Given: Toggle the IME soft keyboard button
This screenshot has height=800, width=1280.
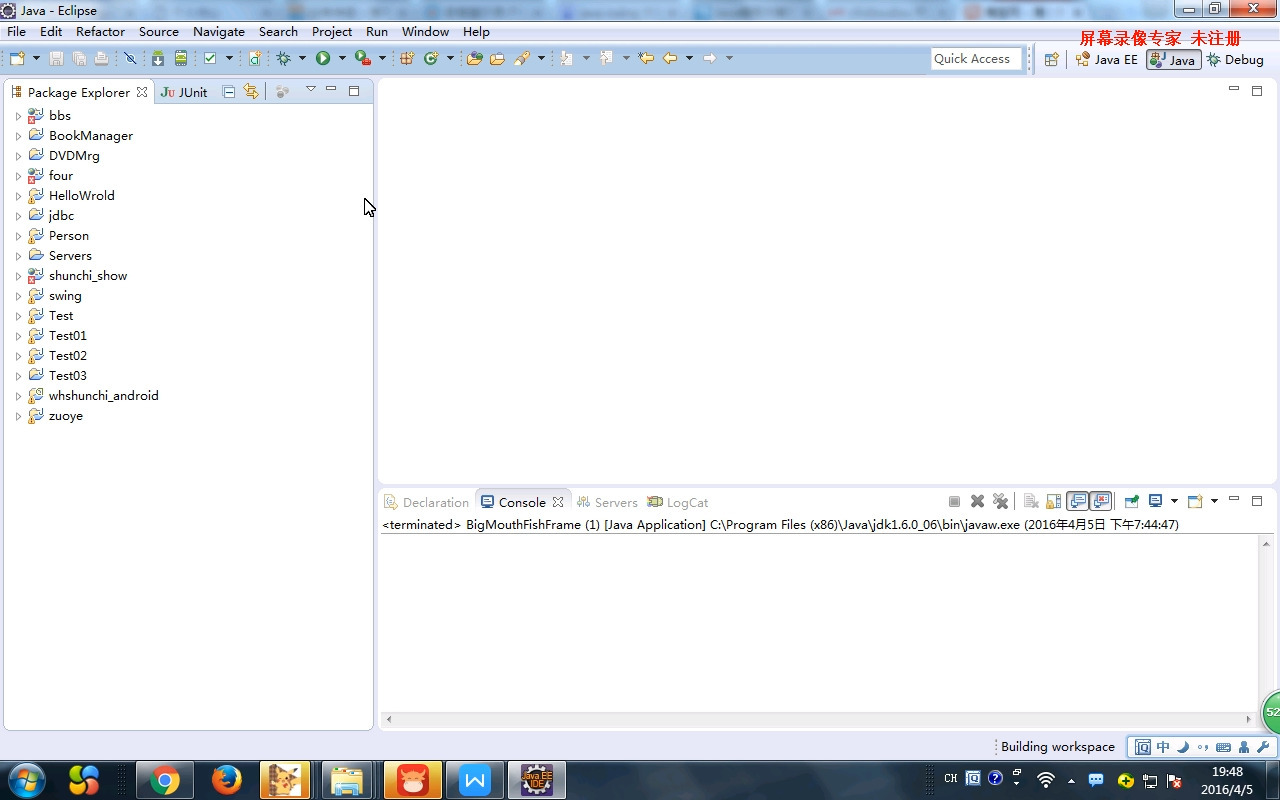Looking at the screenshot, I should [x=1223, y=747].
